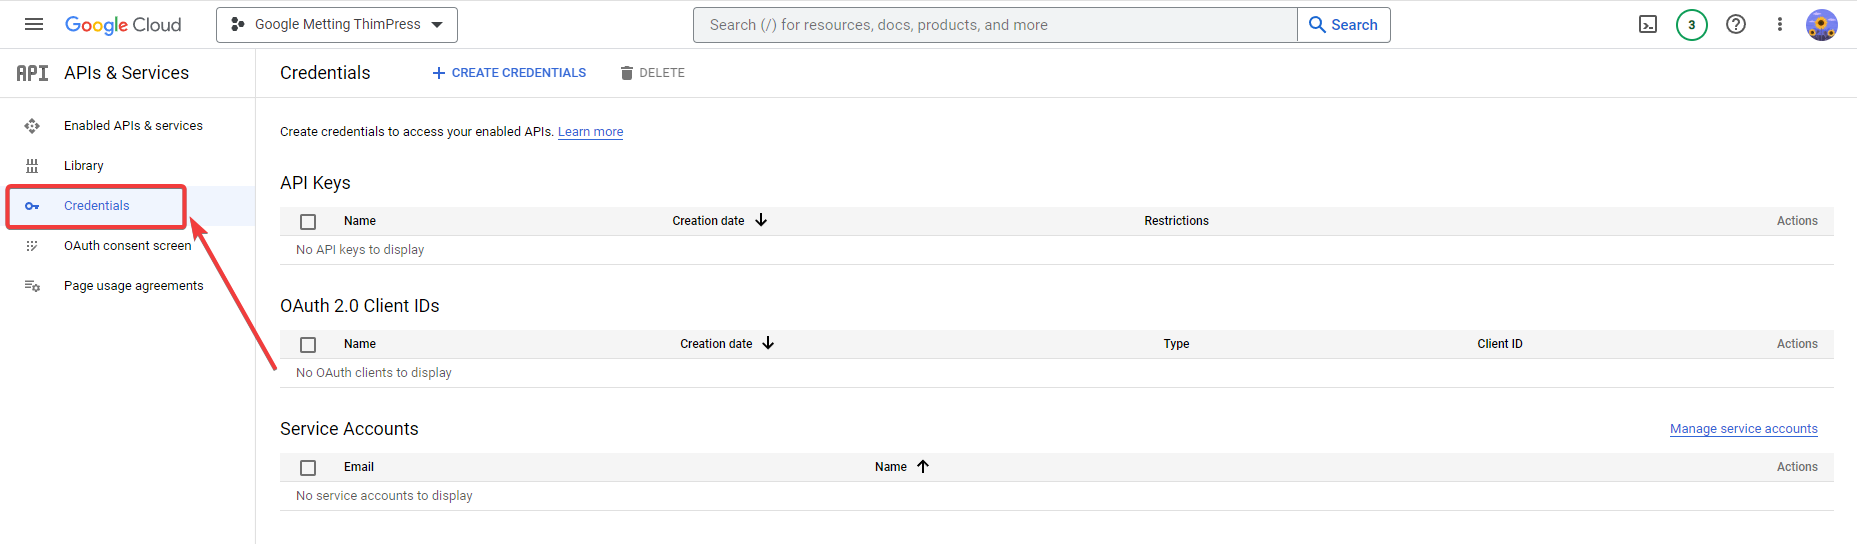This screenshot has width=1857, height=544.
Task: Click the Client ID column header
Action: [1500, 344]
